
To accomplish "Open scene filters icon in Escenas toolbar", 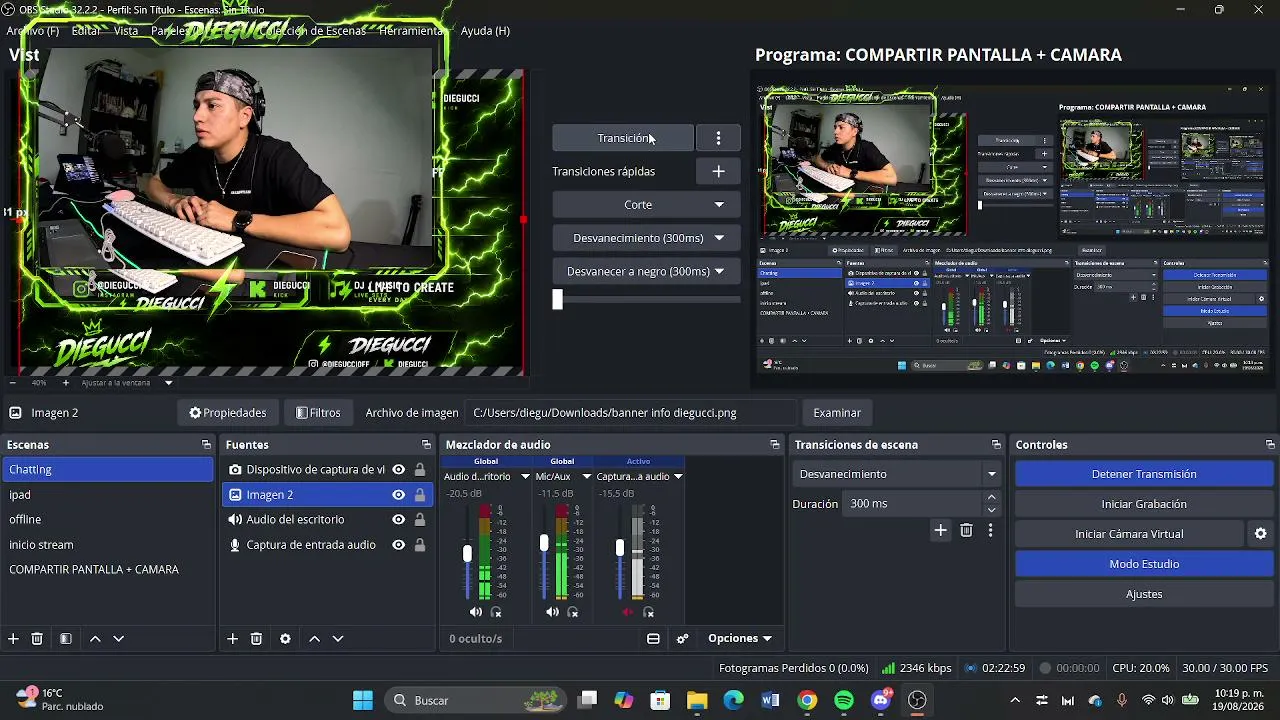I will [x=66, y=639].
